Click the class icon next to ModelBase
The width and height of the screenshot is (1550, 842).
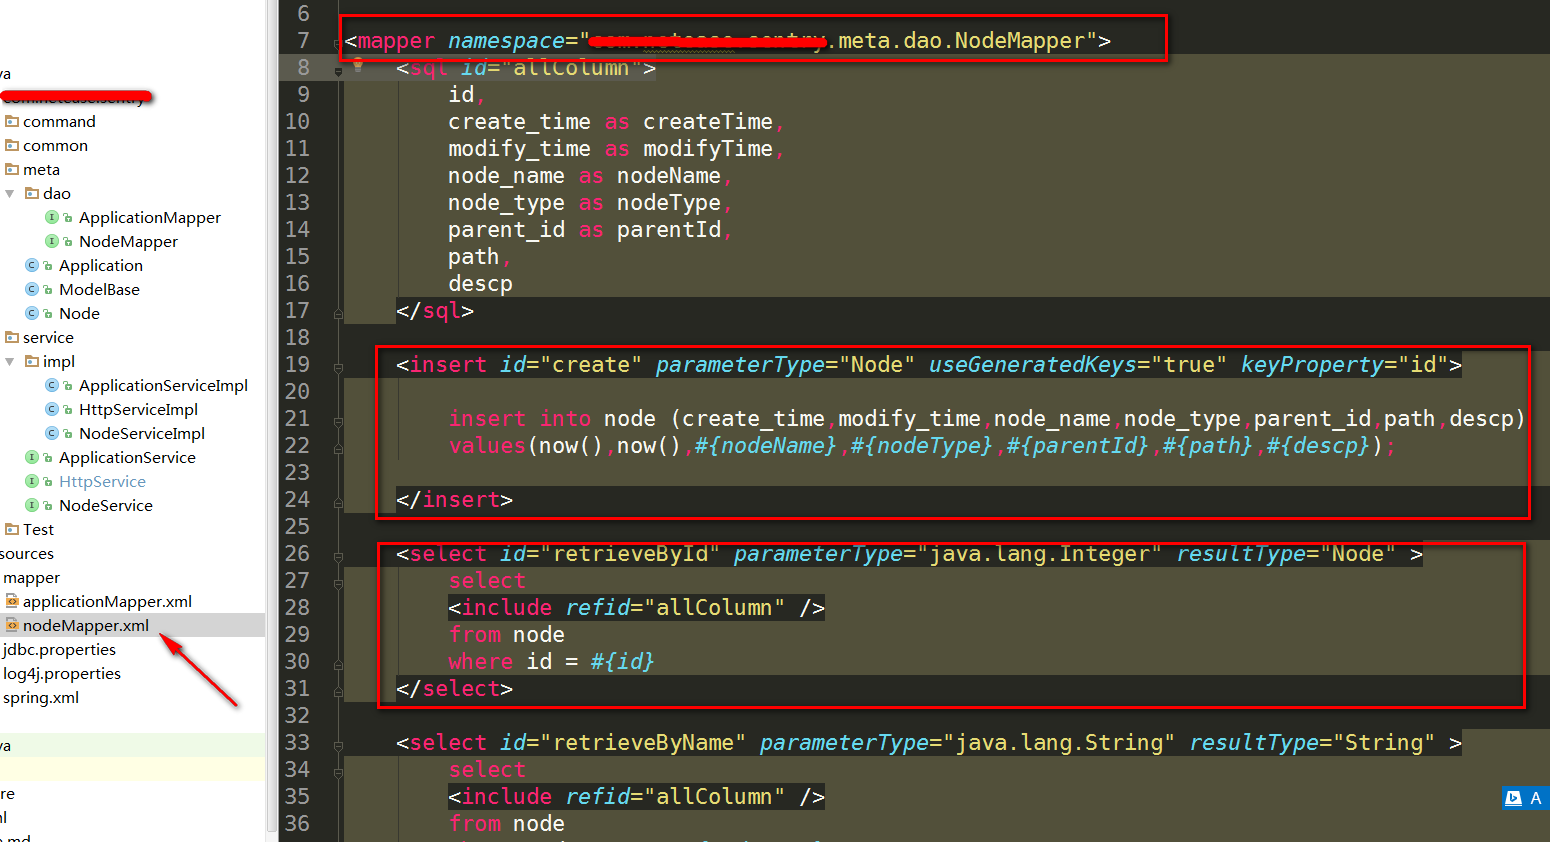point(32,289)
